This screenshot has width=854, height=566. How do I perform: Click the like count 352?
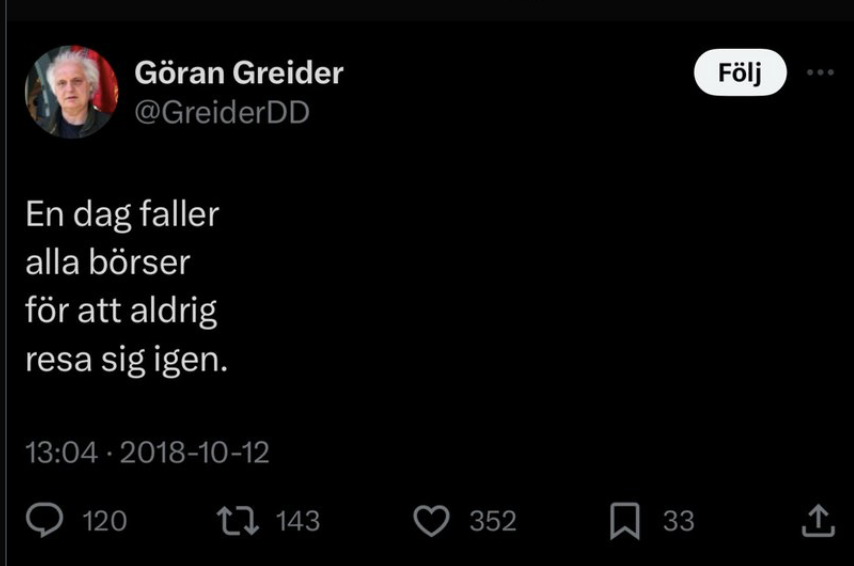(492, 521)
